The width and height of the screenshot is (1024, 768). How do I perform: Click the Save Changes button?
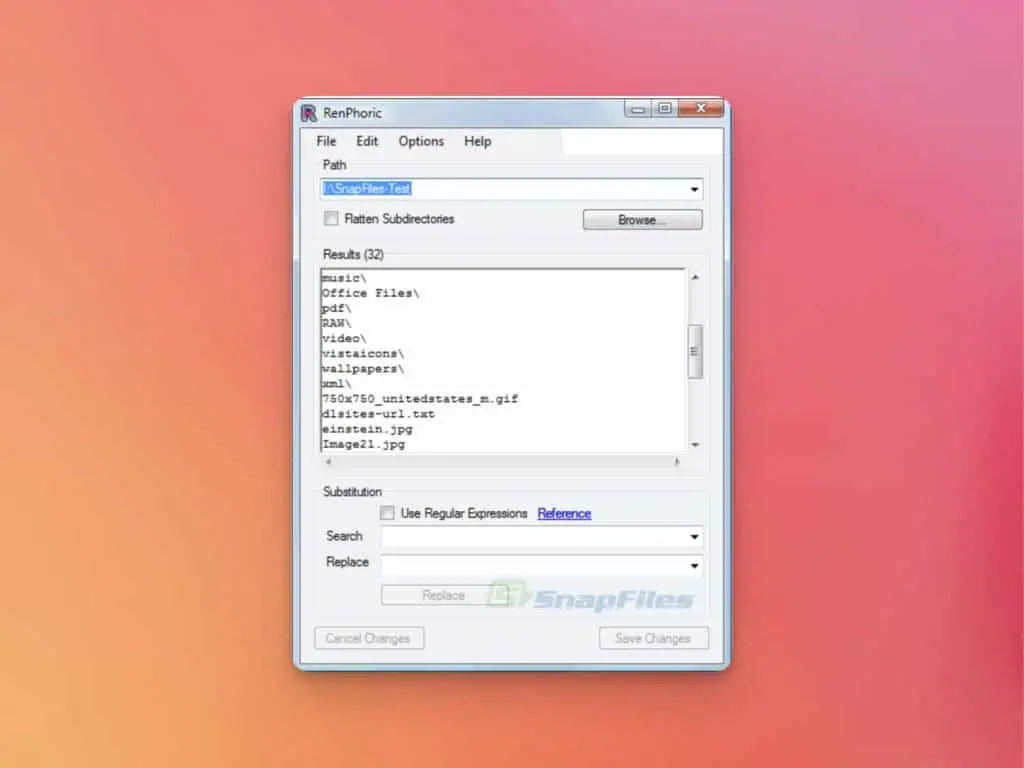tap(653, 638)
